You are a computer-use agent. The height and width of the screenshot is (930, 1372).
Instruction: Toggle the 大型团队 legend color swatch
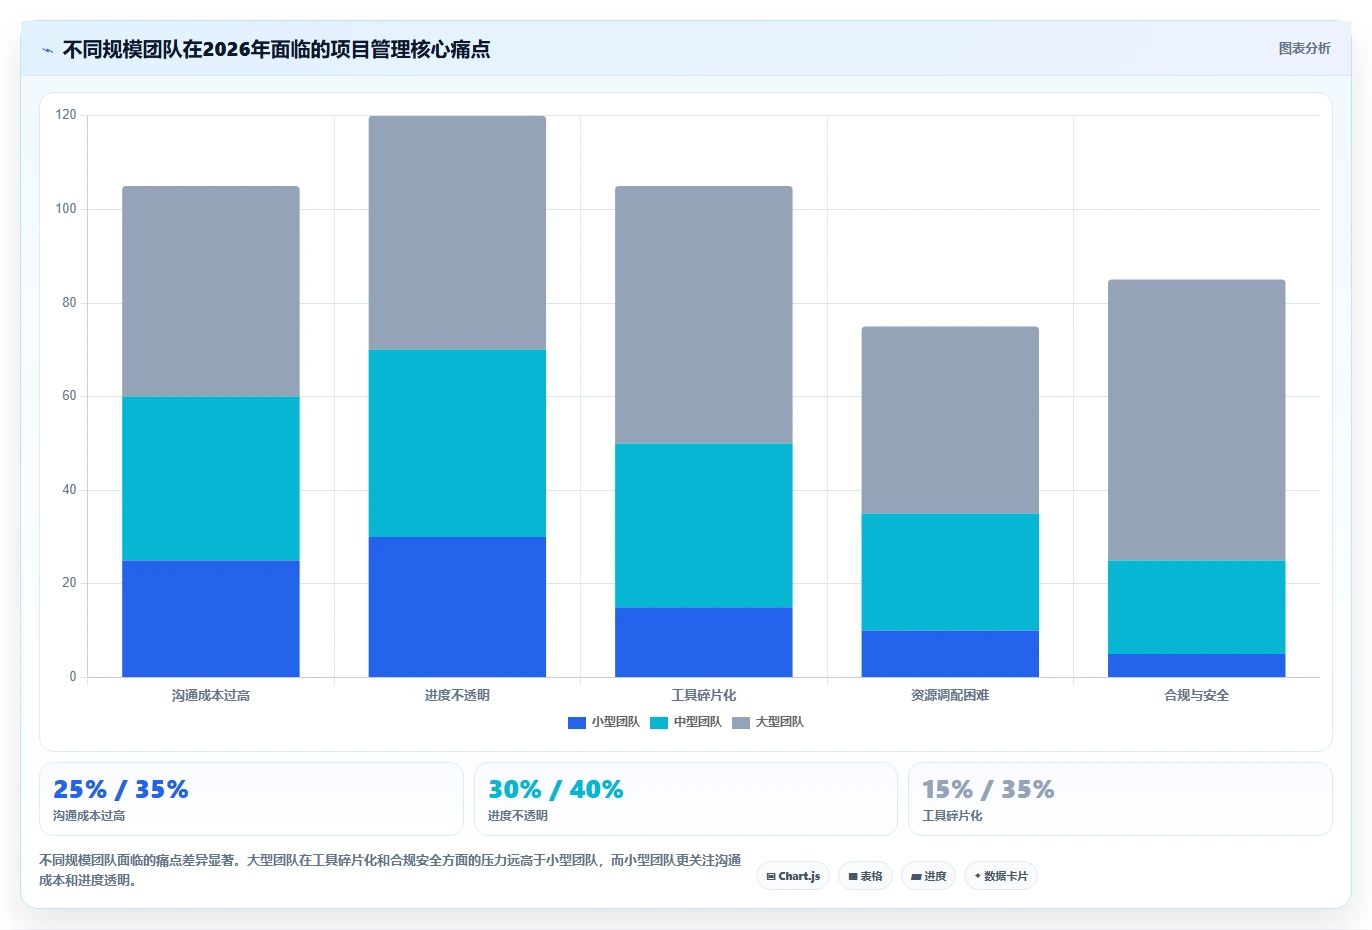click(740, 723)
